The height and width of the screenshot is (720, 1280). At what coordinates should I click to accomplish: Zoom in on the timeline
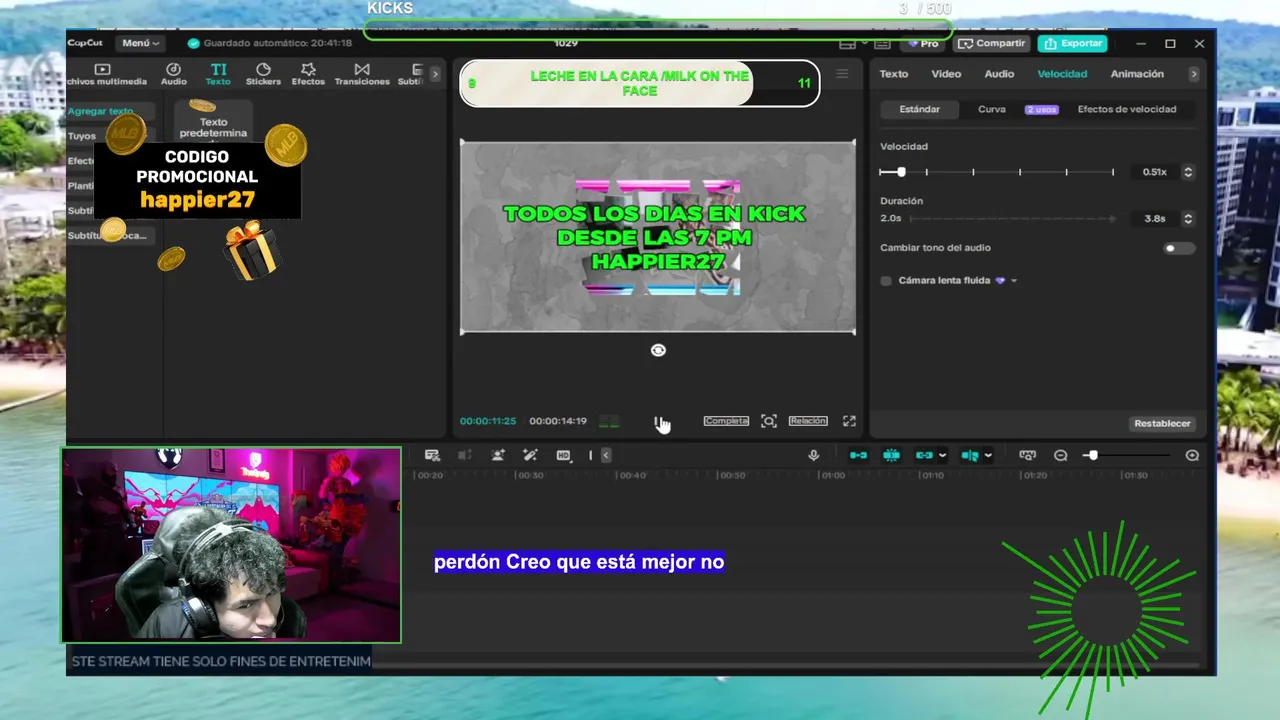click(x=1192, y=455)
